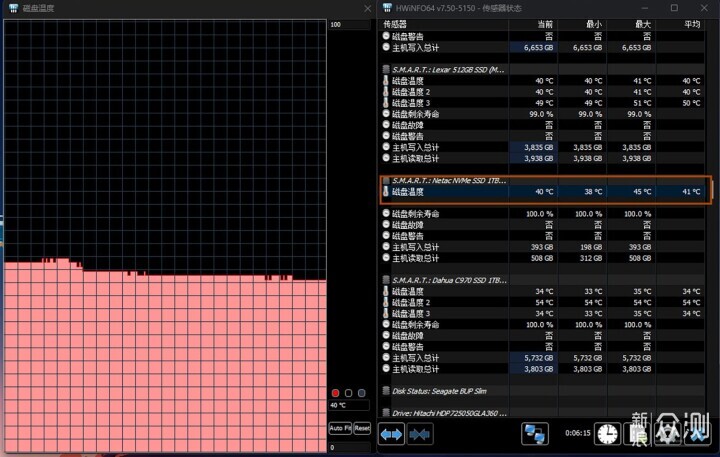The width and height of the screenshot is (720, 457).
Task: Click the highlighted 5,732 GB current value cell
Action: (533, 358)
